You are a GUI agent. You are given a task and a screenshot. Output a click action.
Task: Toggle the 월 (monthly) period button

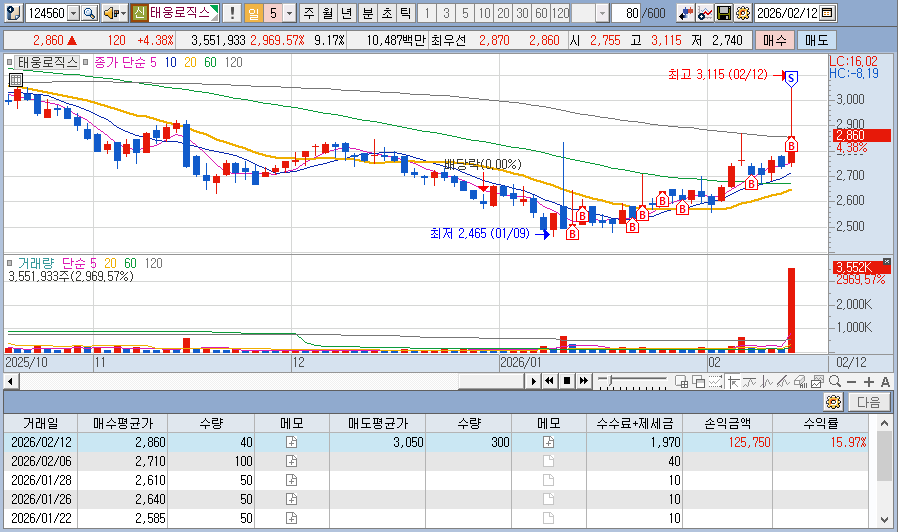tap(328, 13)
